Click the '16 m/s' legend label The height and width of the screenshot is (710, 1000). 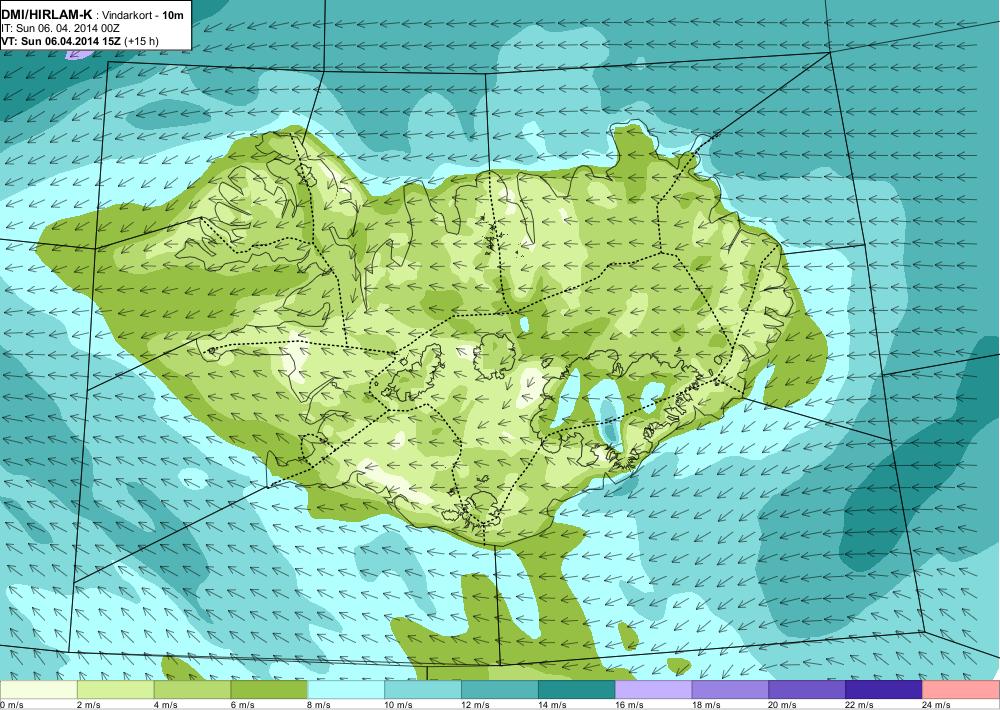[x=629, y=705]
